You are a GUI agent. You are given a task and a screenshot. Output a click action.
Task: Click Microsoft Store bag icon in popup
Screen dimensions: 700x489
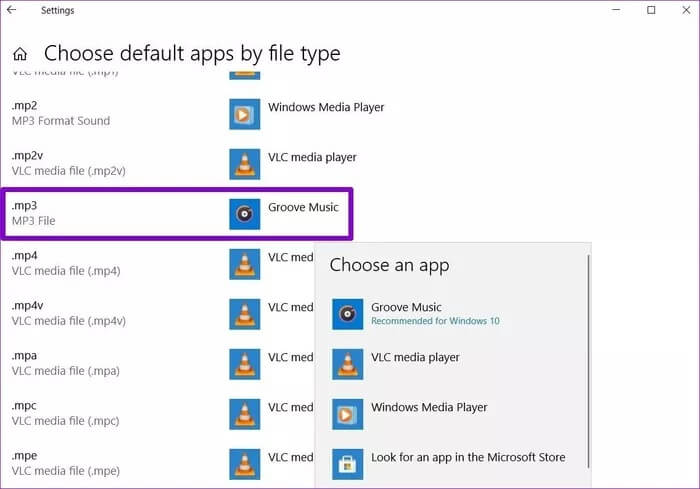click(347, 464)
